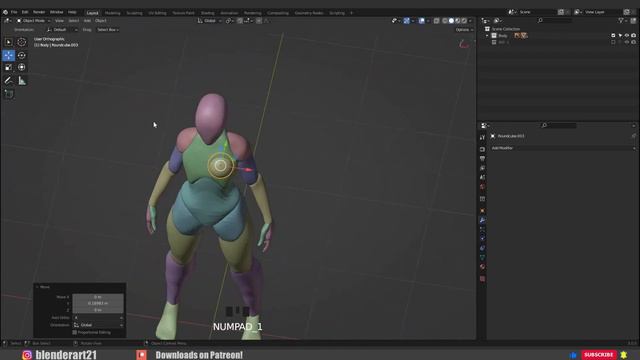The width and height of the screenshot is (640, 360).
Task: Toggle Body collection exclude checkbox
Action: [613, 36]
